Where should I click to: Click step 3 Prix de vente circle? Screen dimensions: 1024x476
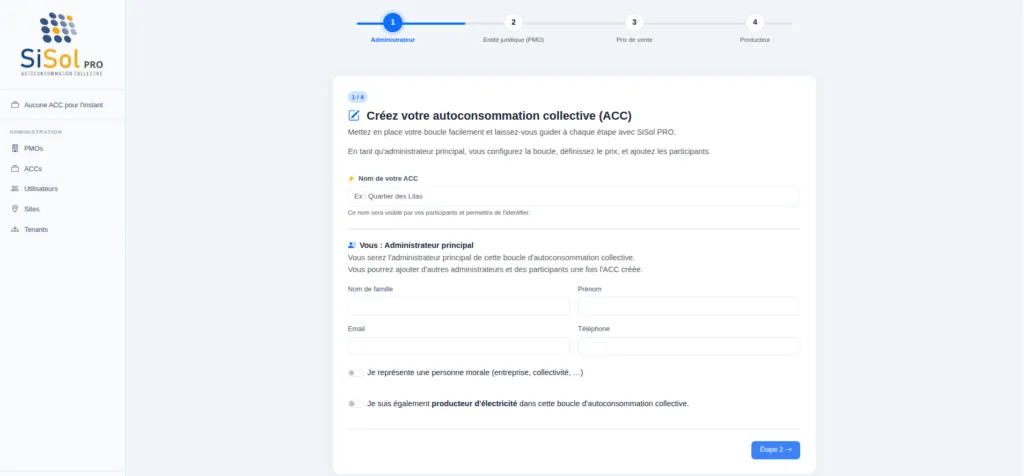(634, 23)
